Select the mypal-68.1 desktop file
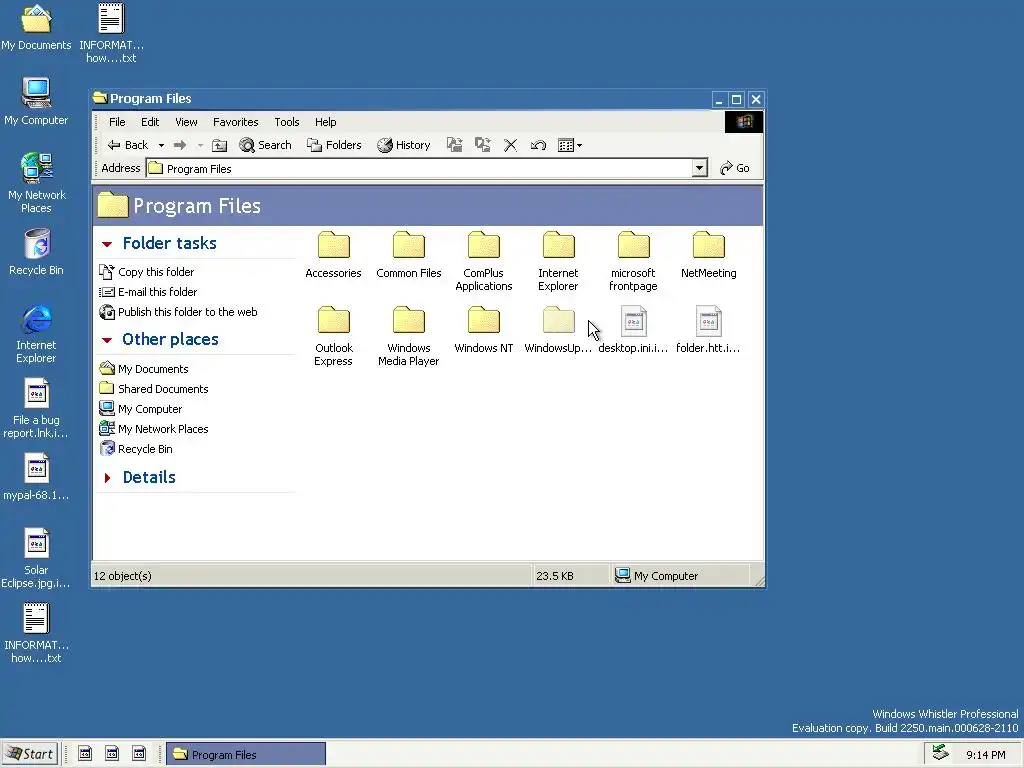The height and width of the screenshot is (768, 1024). [36, 477]
